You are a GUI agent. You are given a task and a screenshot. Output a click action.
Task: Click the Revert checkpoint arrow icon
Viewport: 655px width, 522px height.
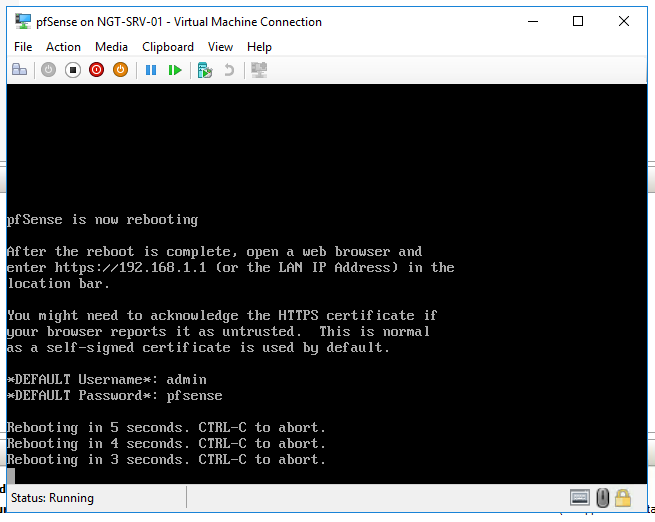(229, 70)
